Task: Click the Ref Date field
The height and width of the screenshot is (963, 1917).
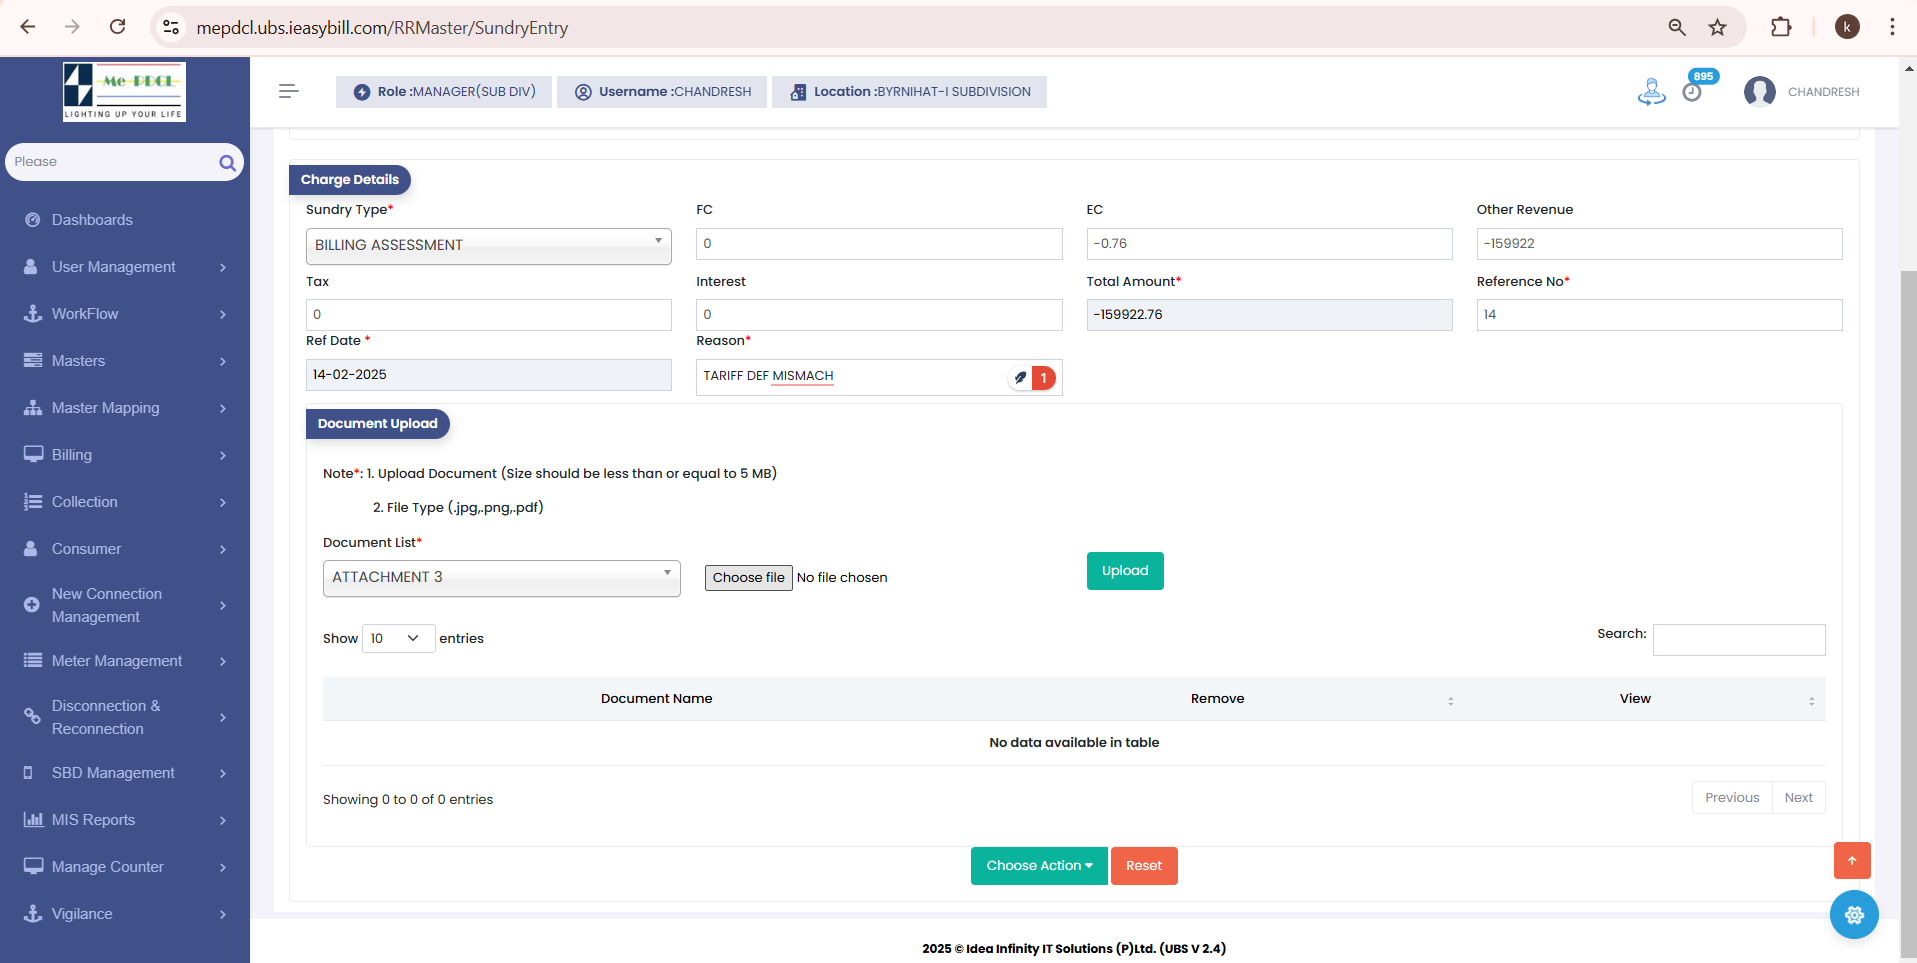Action: 488,375
